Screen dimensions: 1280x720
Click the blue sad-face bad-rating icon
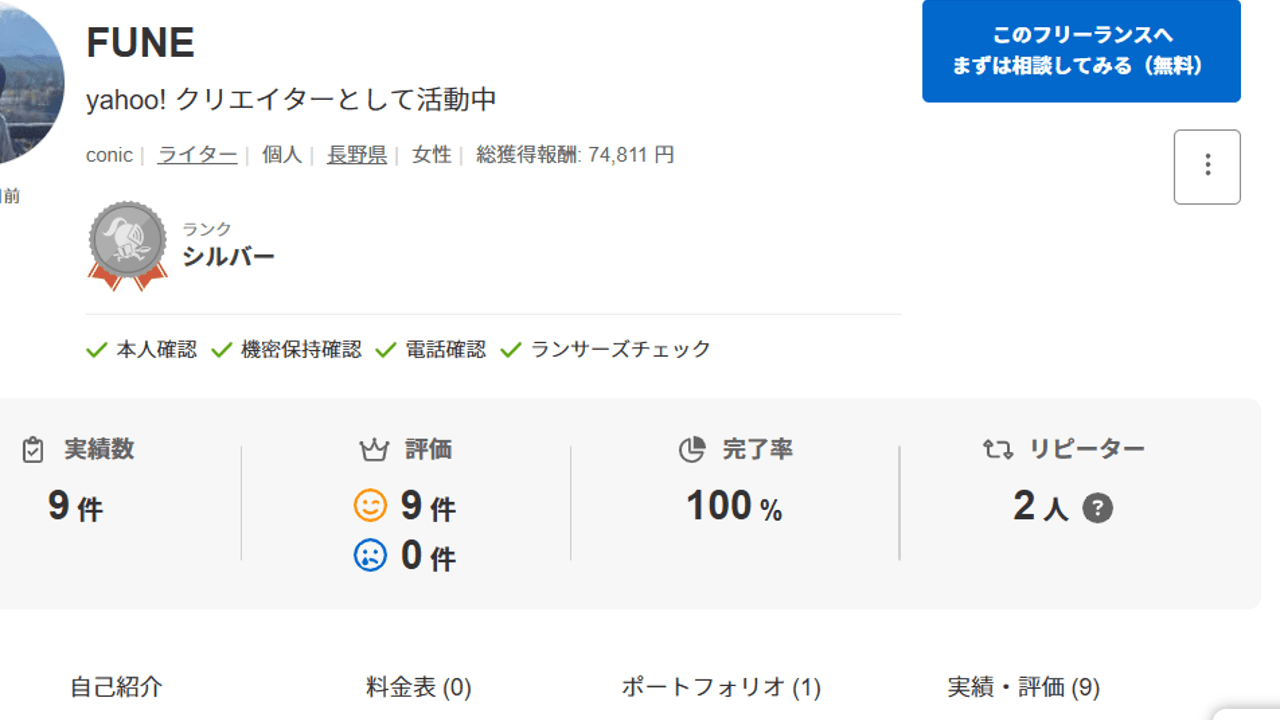[370, 555]
